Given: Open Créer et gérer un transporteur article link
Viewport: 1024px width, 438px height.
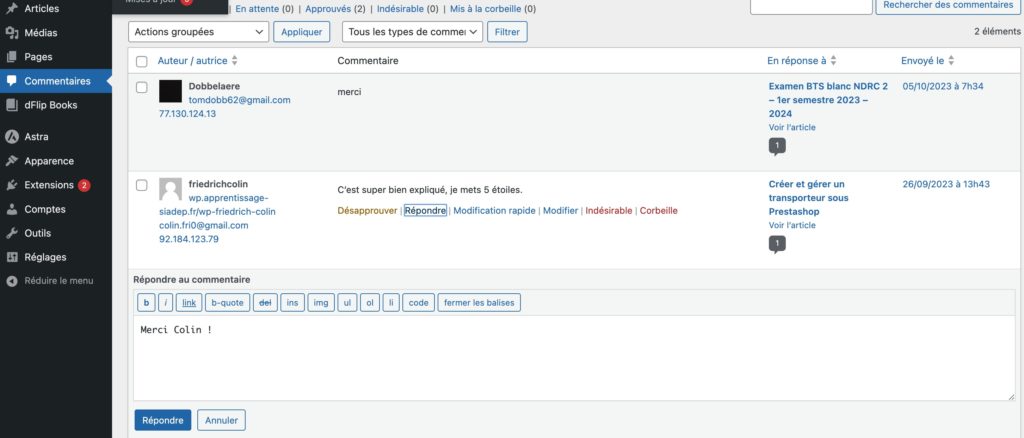Looking at the screenshot, I should pos(807,198).
